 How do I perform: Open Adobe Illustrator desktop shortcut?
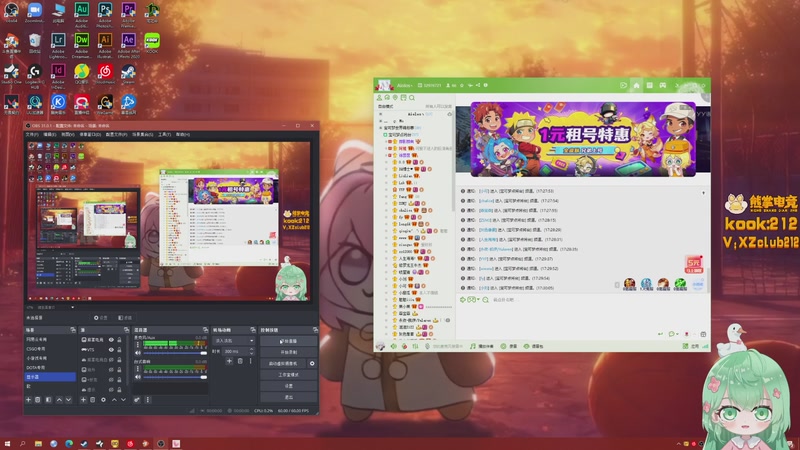(105, 45)
